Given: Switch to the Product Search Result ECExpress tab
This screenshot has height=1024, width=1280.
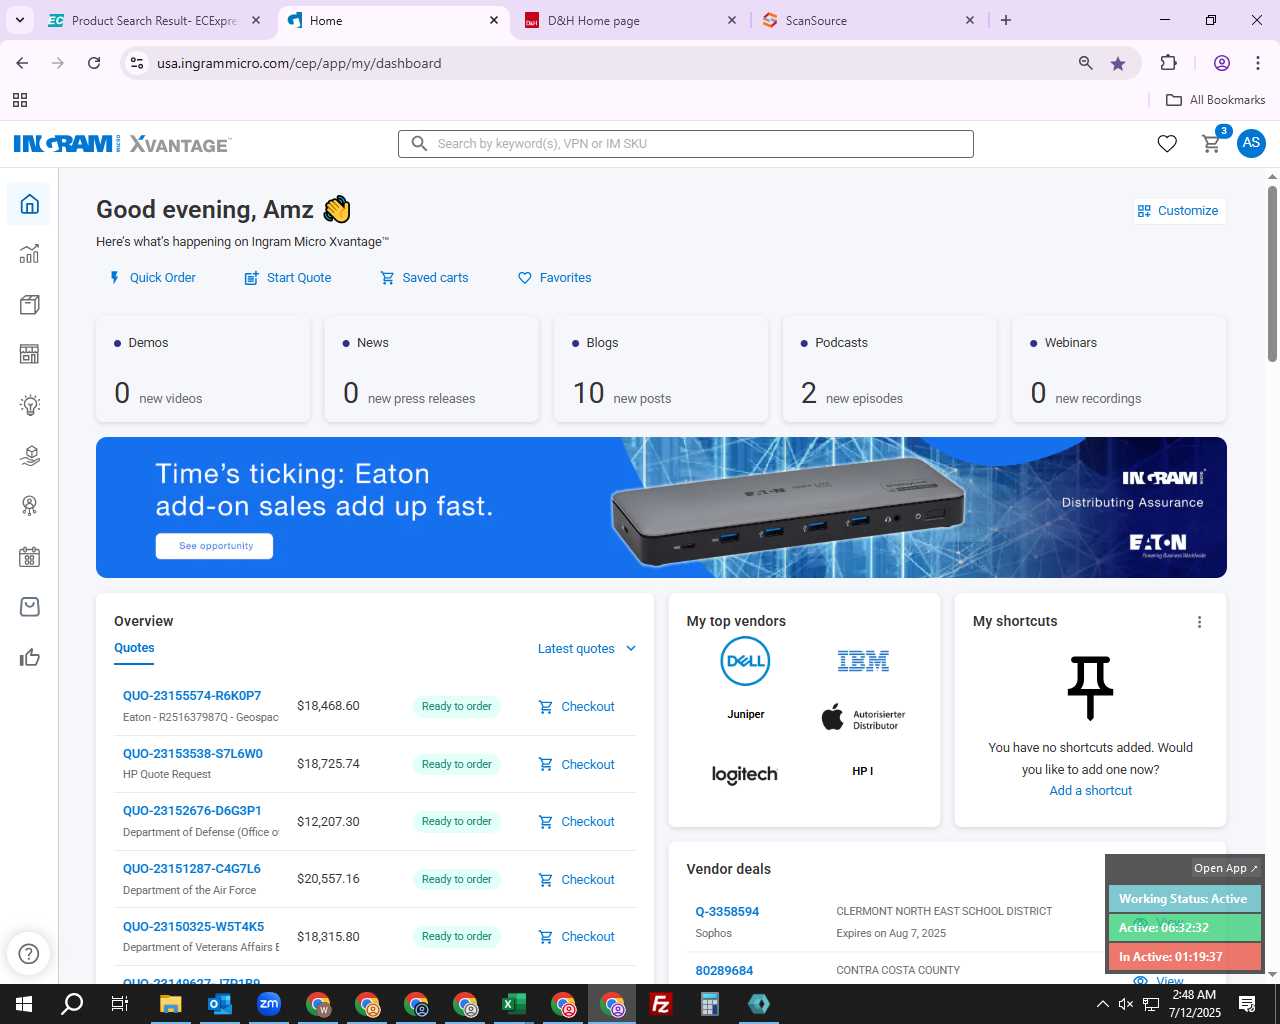Looking at the screenshot, I should 155,20.
